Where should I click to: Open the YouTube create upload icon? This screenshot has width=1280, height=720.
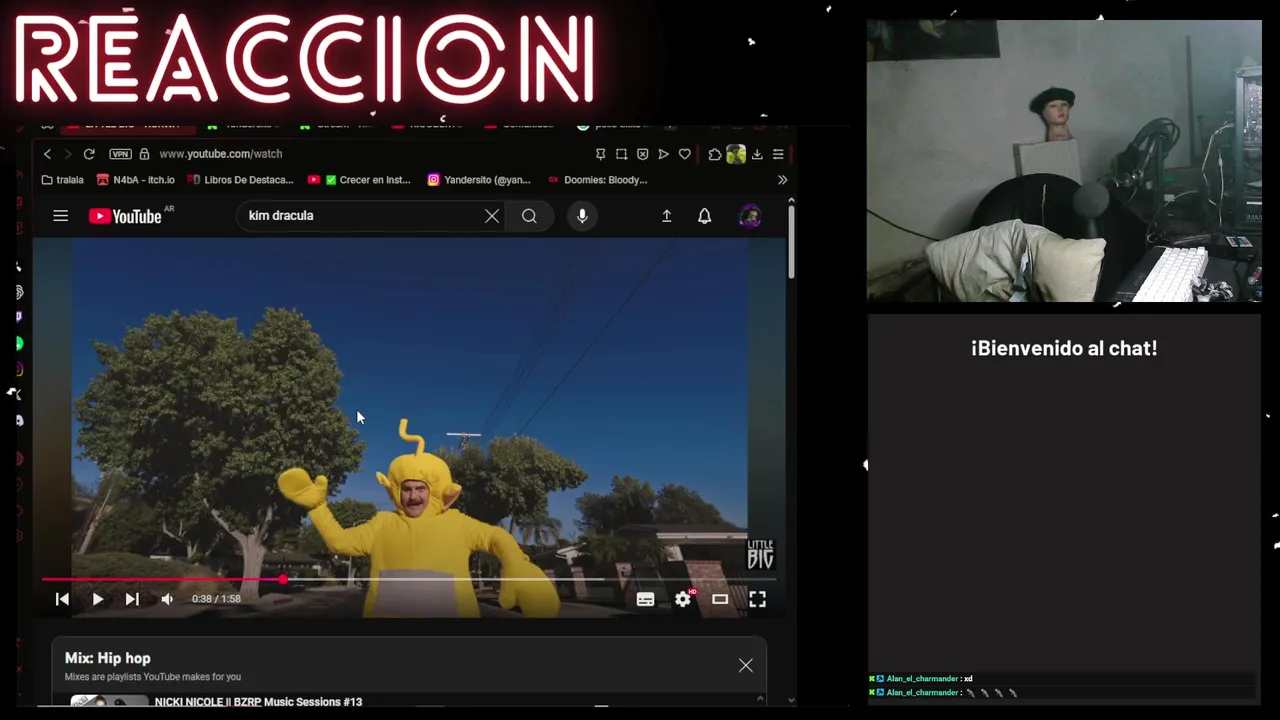click(667, 216)
